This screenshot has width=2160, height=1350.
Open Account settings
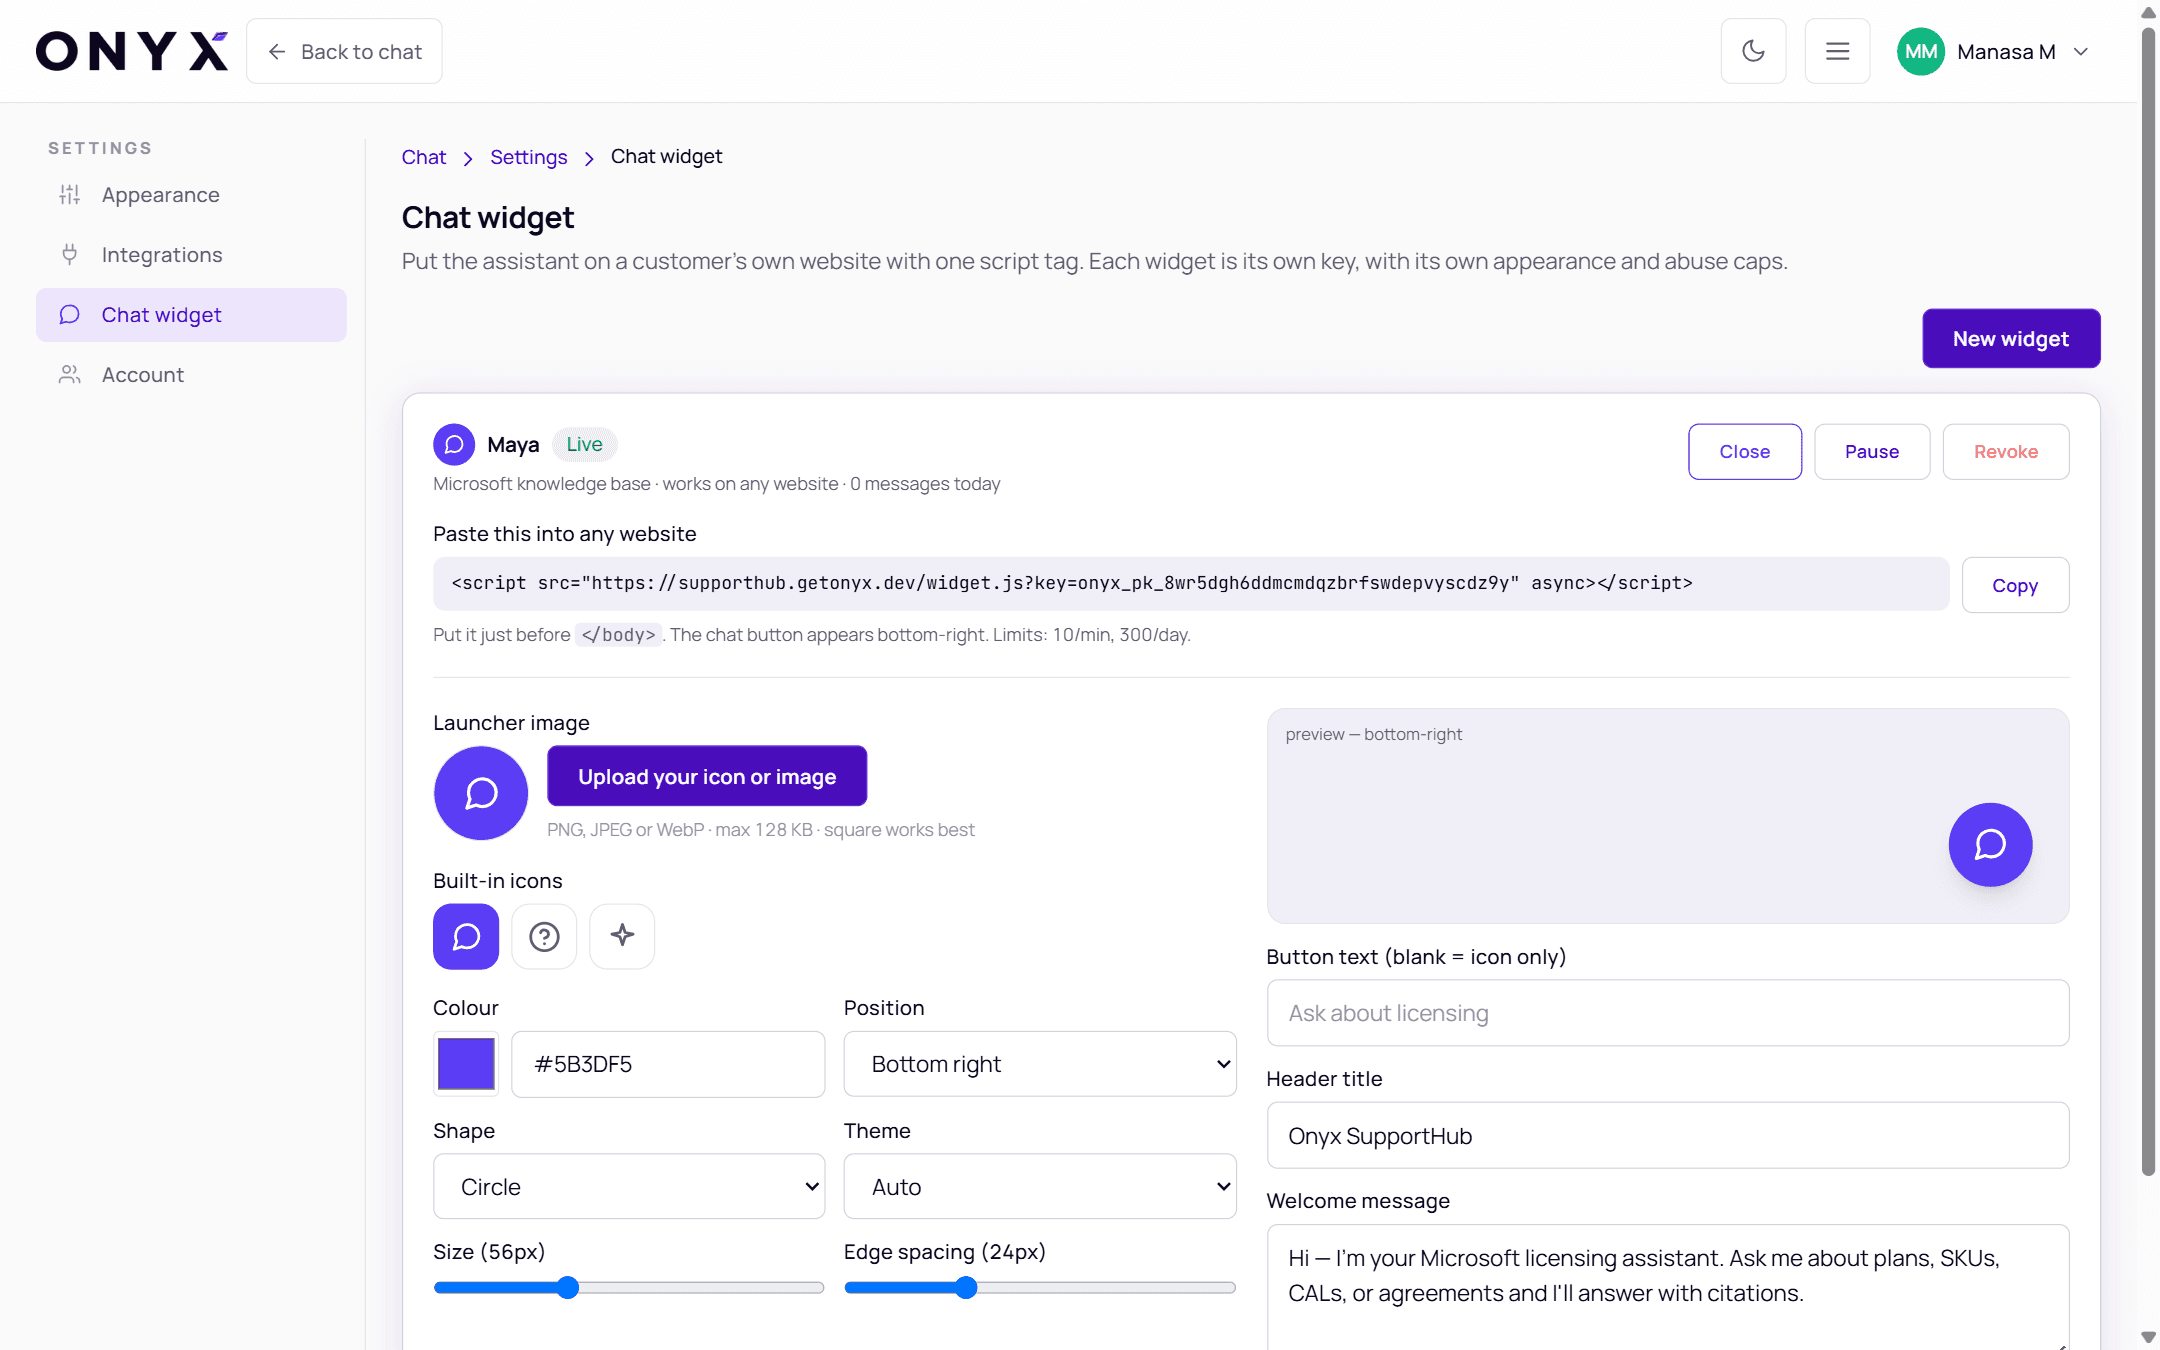(x=191, y=375)
